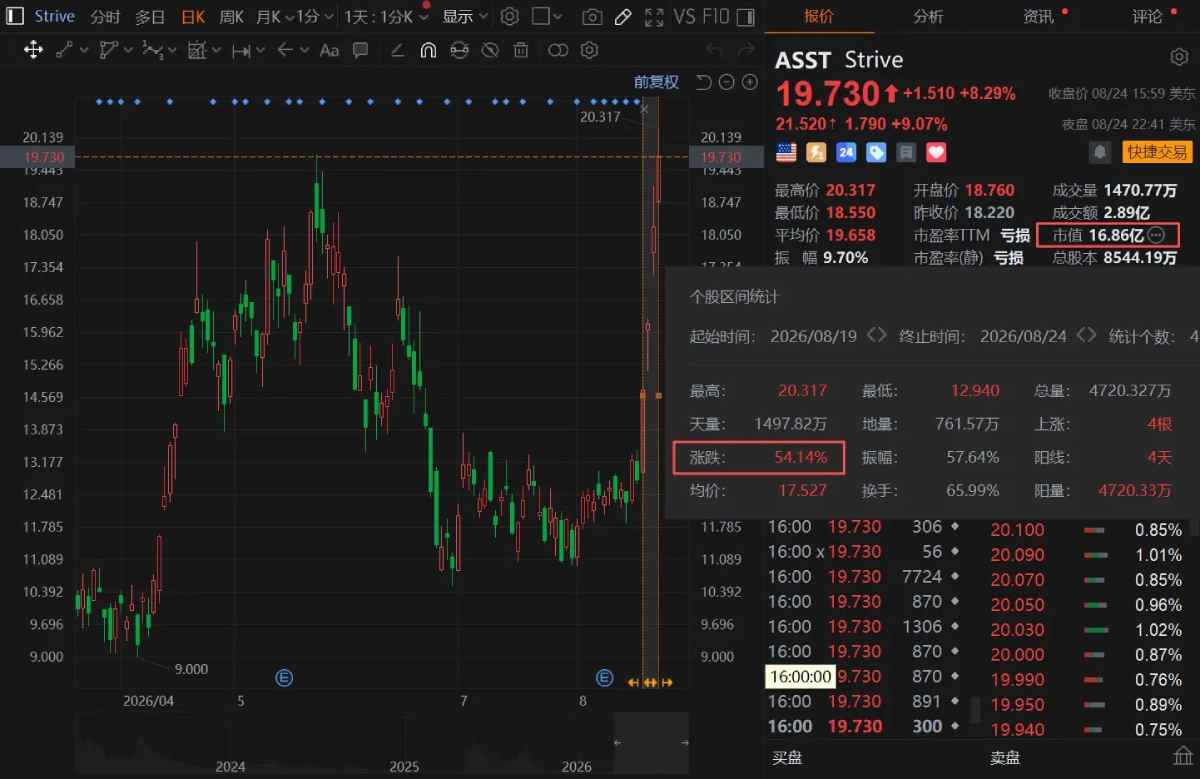Select the measurement box tool
The height and width of the screenshot is (779, 1200).
point(197,50)
